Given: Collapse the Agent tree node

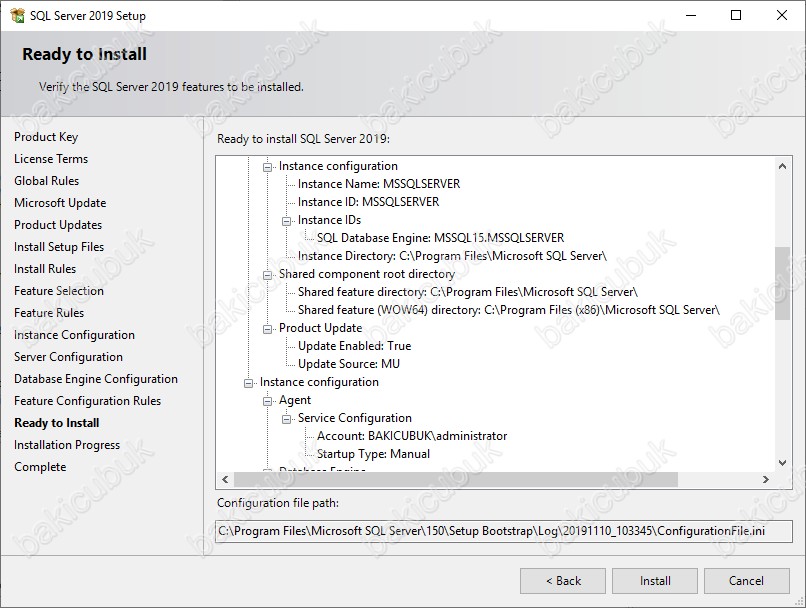Looking at the screenshot, I should pyautogui.click(x=267, y=401).
